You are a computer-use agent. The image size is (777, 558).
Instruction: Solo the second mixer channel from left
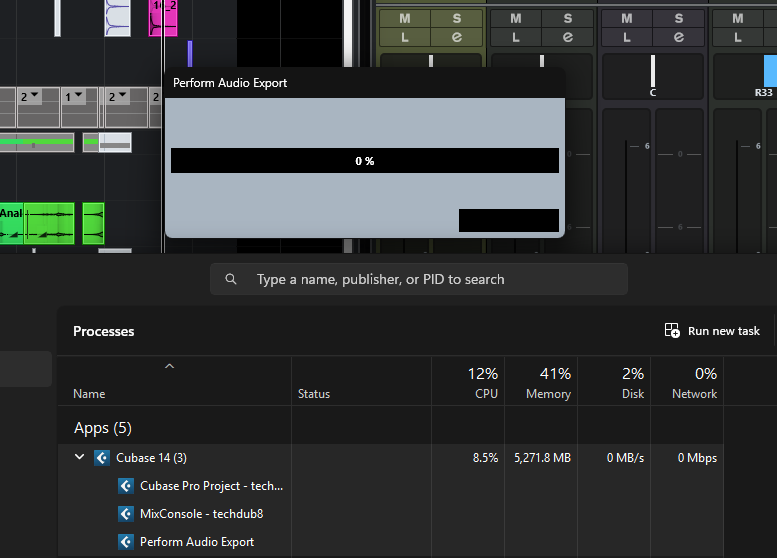tap(567, 19)
